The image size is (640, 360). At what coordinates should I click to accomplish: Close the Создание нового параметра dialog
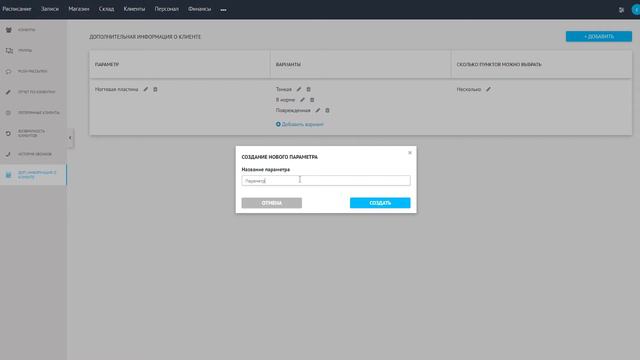(x=410, y=153)
